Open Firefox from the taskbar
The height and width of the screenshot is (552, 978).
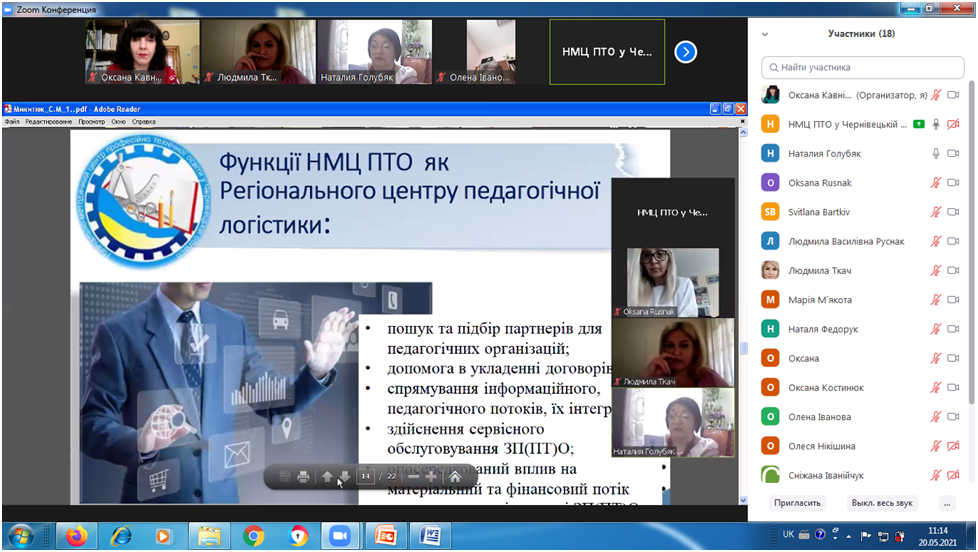tap(76, 536)
